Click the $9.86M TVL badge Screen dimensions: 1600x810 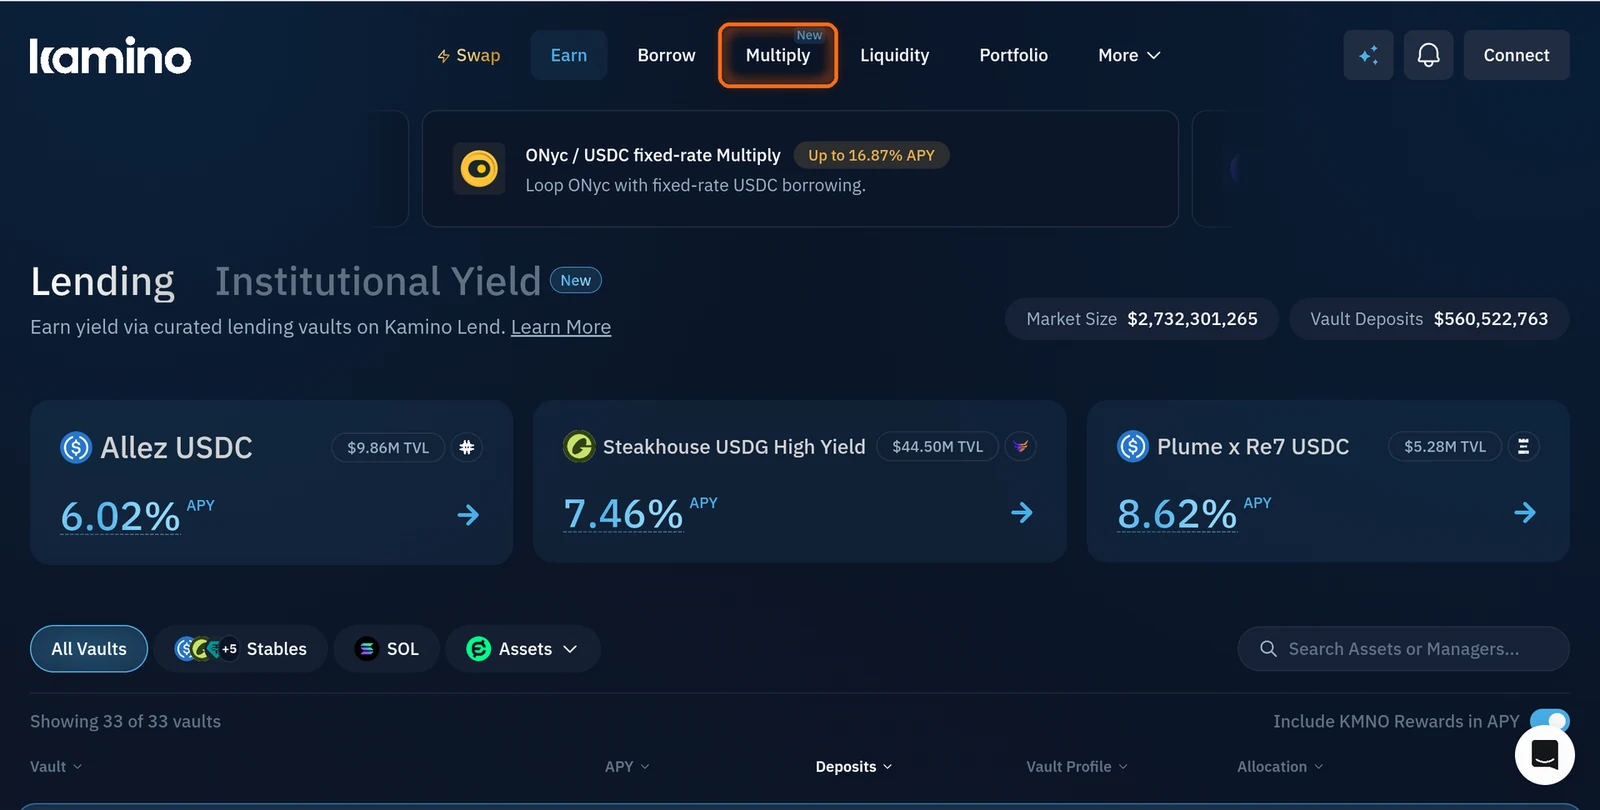coord(388,447)
